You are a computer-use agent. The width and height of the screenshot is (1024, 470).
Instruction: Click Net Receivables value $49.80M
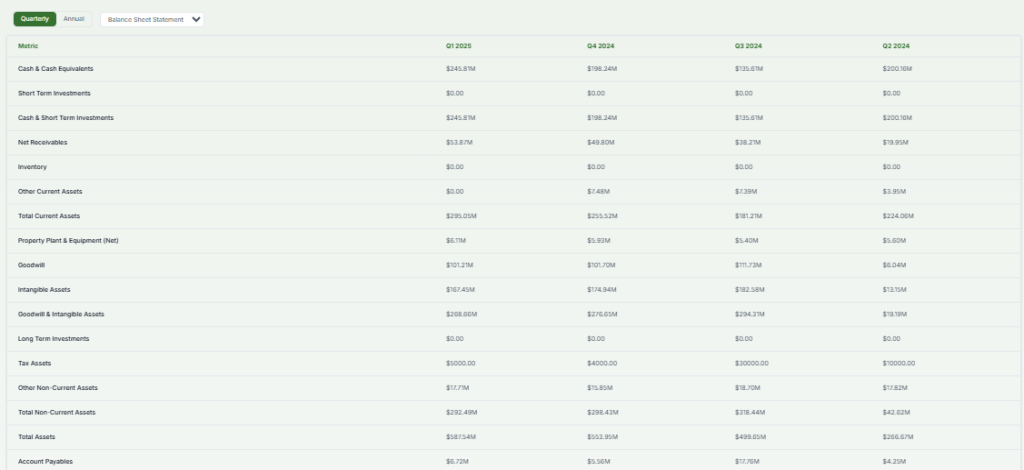601,142
